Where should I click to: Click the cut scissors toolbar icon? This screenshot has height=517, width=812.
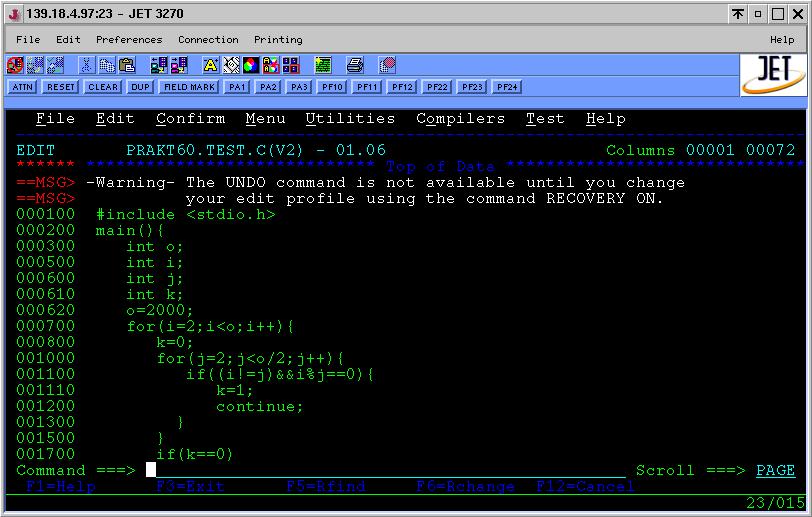coord(87,65)
